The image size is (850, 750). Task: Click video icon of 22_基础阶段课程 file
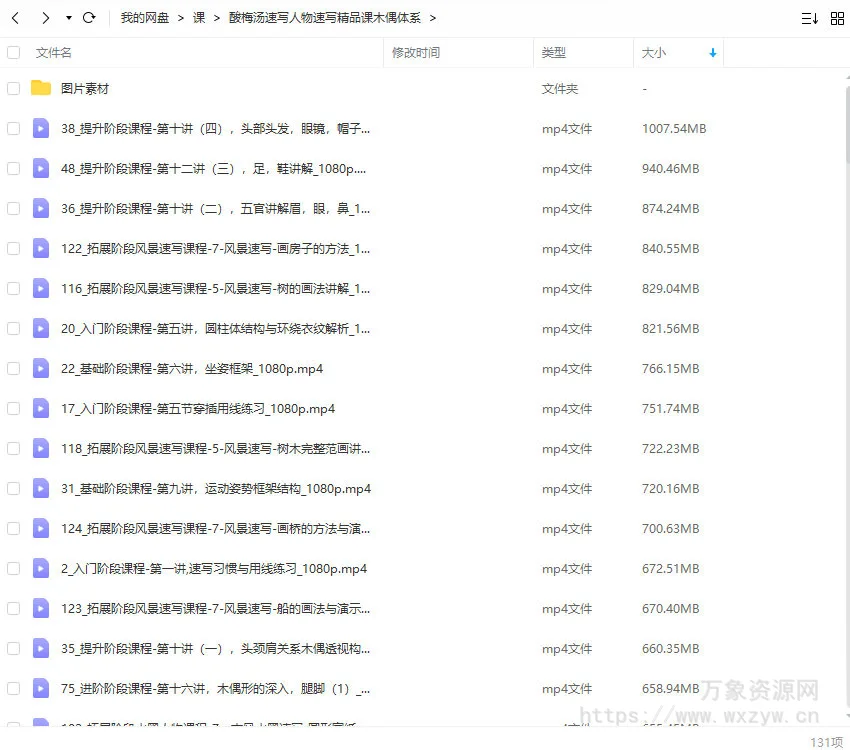coord(41,368)
